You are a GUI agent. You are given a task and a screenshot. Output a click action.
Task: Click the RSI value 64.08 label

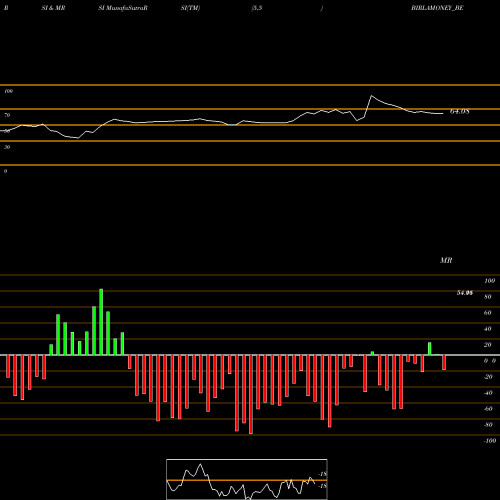[x=460, y=111]
